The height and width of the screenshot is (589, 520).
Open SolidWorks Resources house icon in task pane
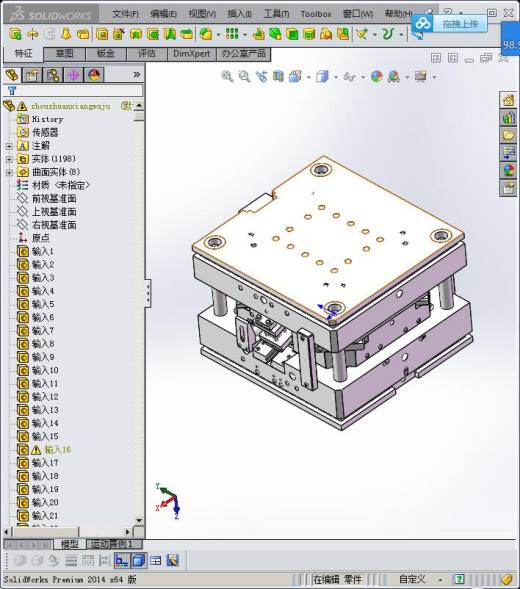click(508, 100)
